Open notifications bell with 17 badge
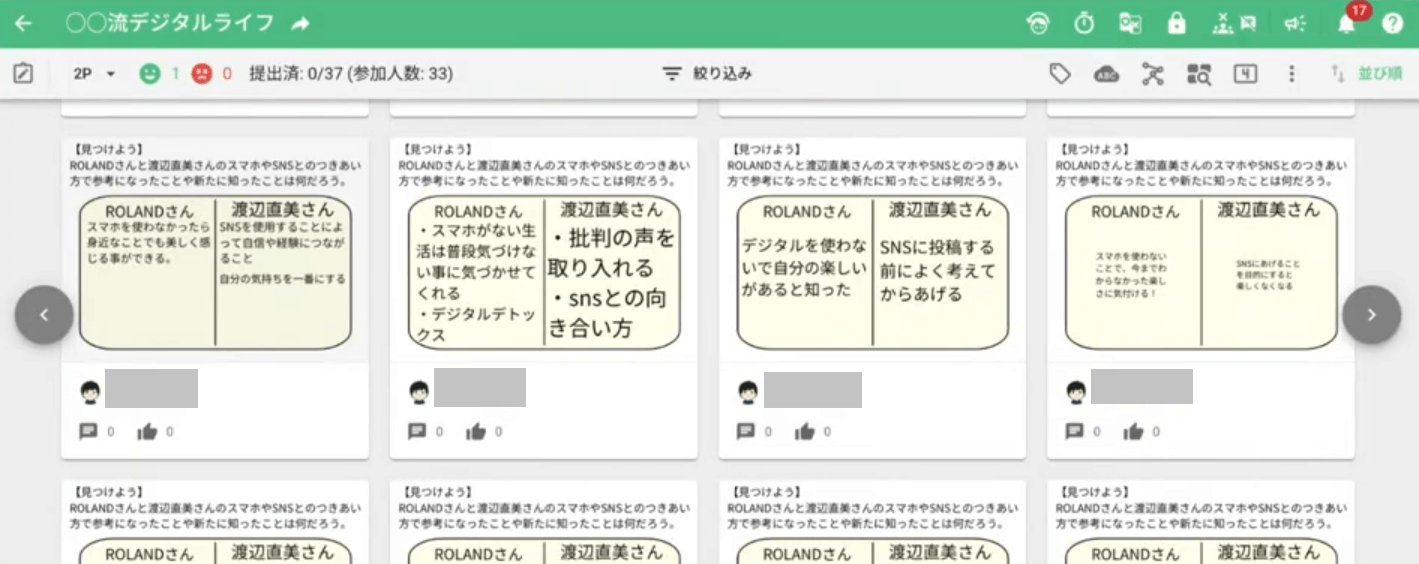The image size is (1419, 564). [1347, 24]
